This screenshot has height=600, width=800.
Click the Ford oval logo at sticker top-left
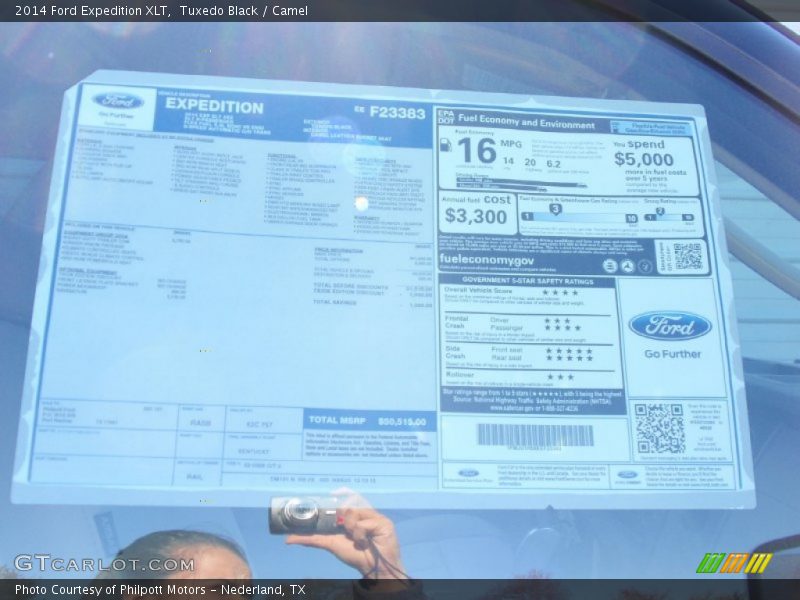[x=119, y=101]
